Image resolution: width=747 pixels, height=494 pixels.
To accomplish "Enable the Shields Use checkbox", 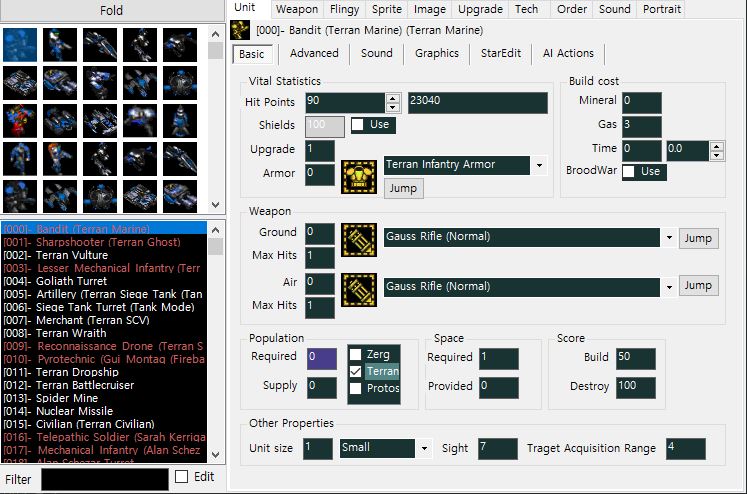I will [358, 125].
